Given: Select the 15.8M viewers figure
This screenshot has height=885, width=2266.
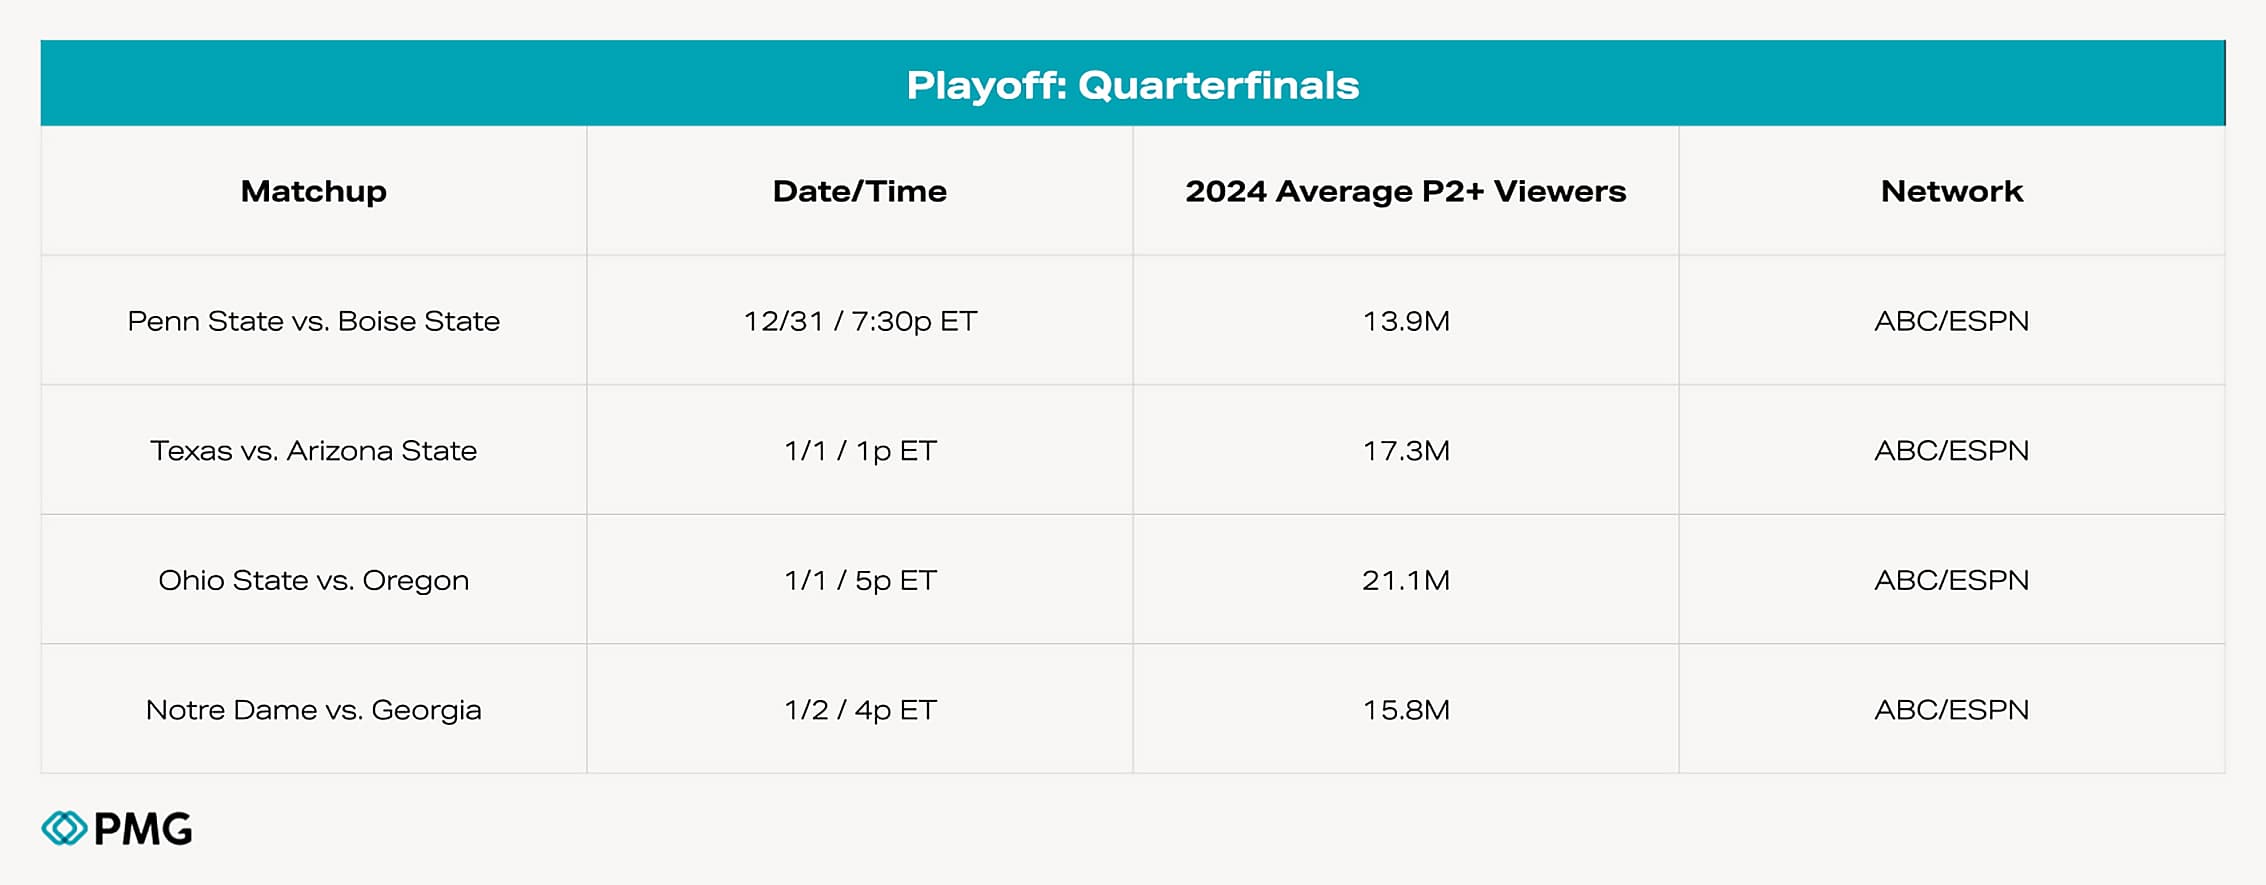Looking at the screenshot, I should click(1405, 710).
